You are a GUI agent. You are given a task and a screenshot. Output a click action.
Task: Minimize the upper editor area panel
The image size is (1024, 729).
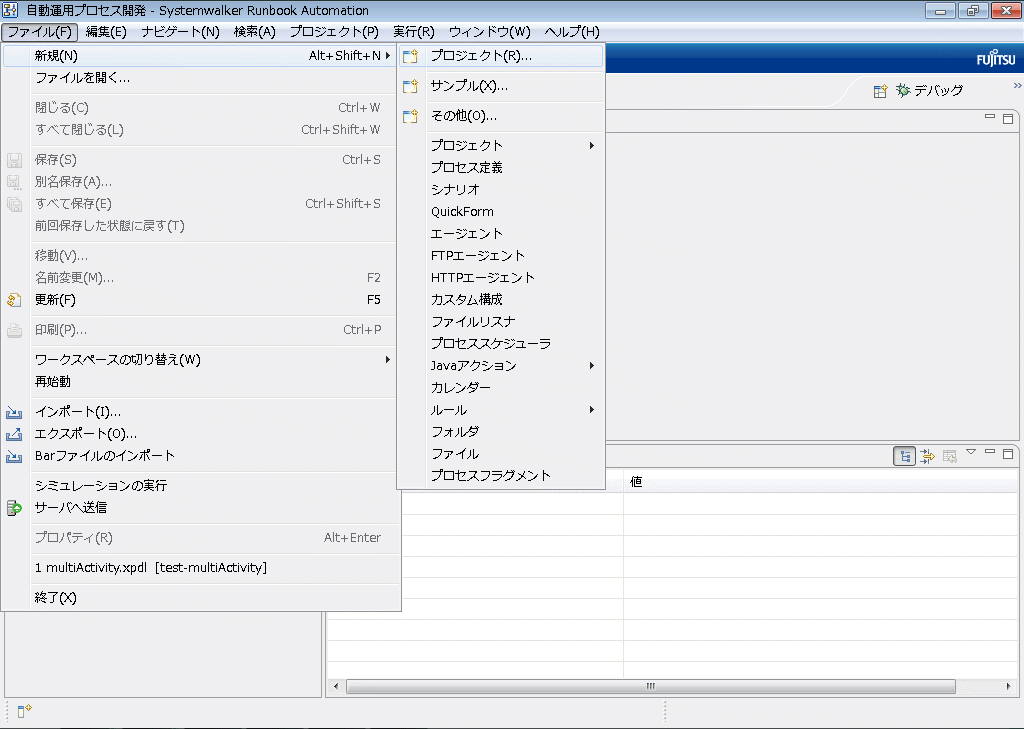coord(990,117)
